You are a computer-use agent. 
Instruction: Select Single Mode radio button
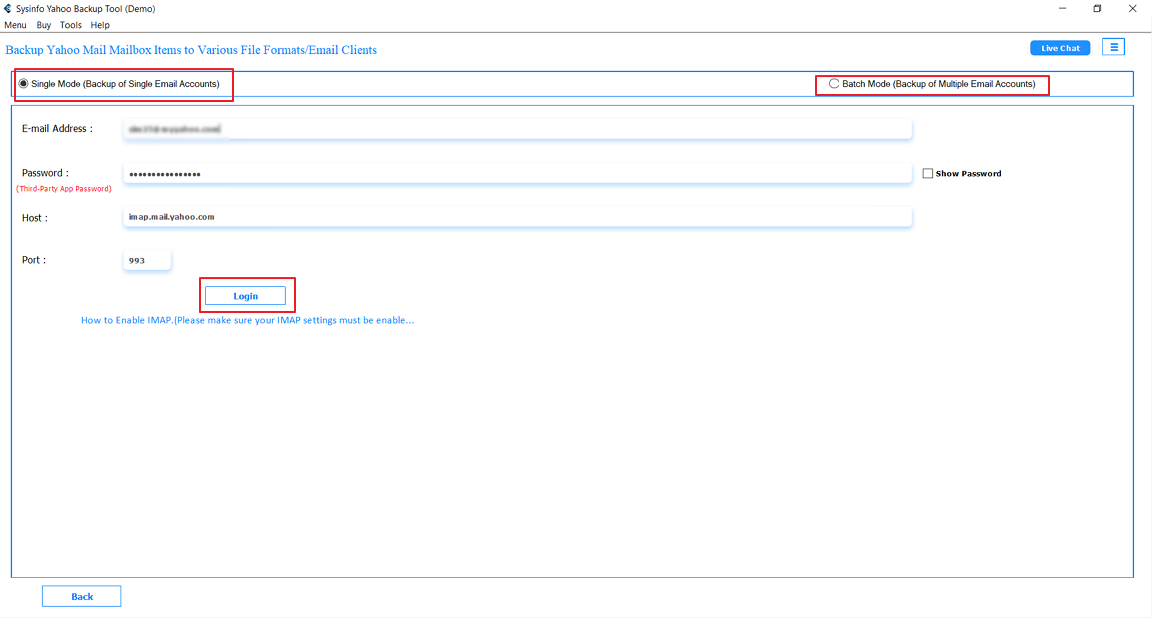pyautogui.click(x=24, y=84)
